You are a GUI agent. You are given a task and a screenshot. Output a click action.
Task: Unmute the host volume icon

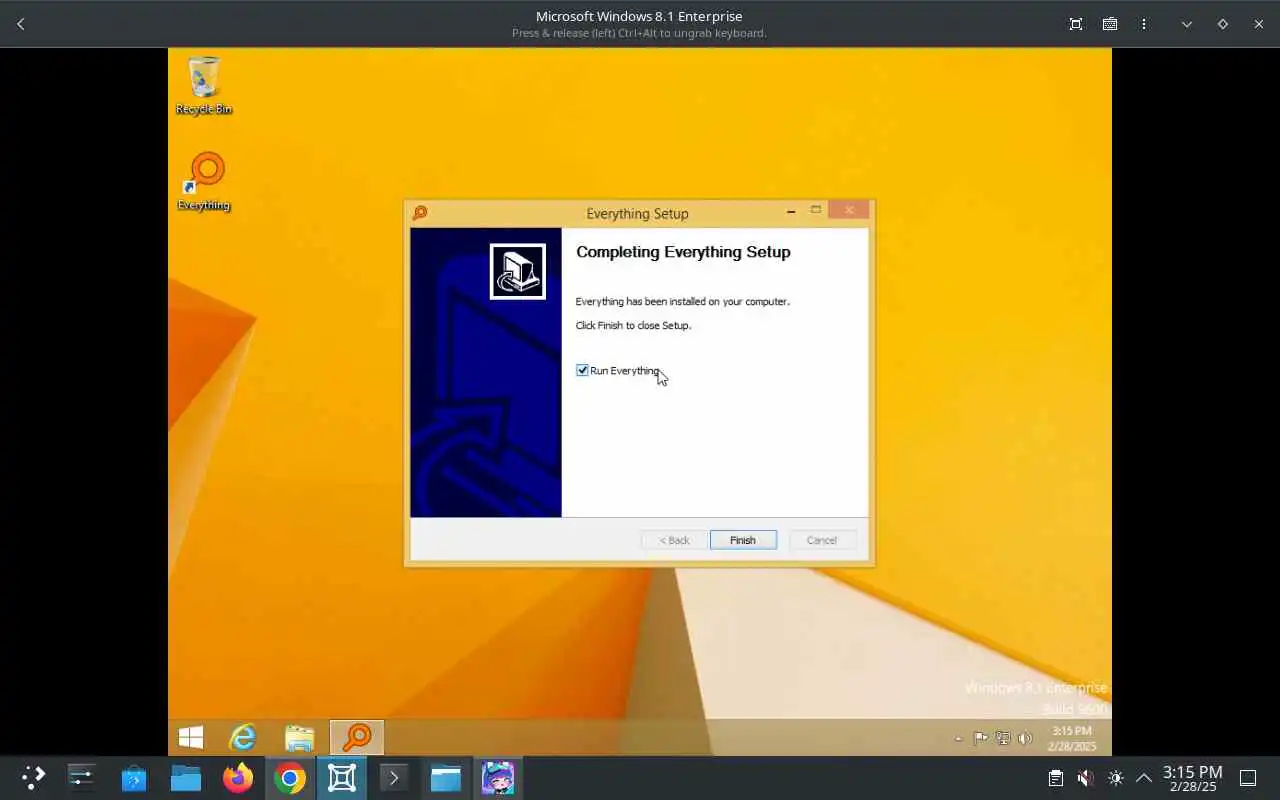(1085, 778)
